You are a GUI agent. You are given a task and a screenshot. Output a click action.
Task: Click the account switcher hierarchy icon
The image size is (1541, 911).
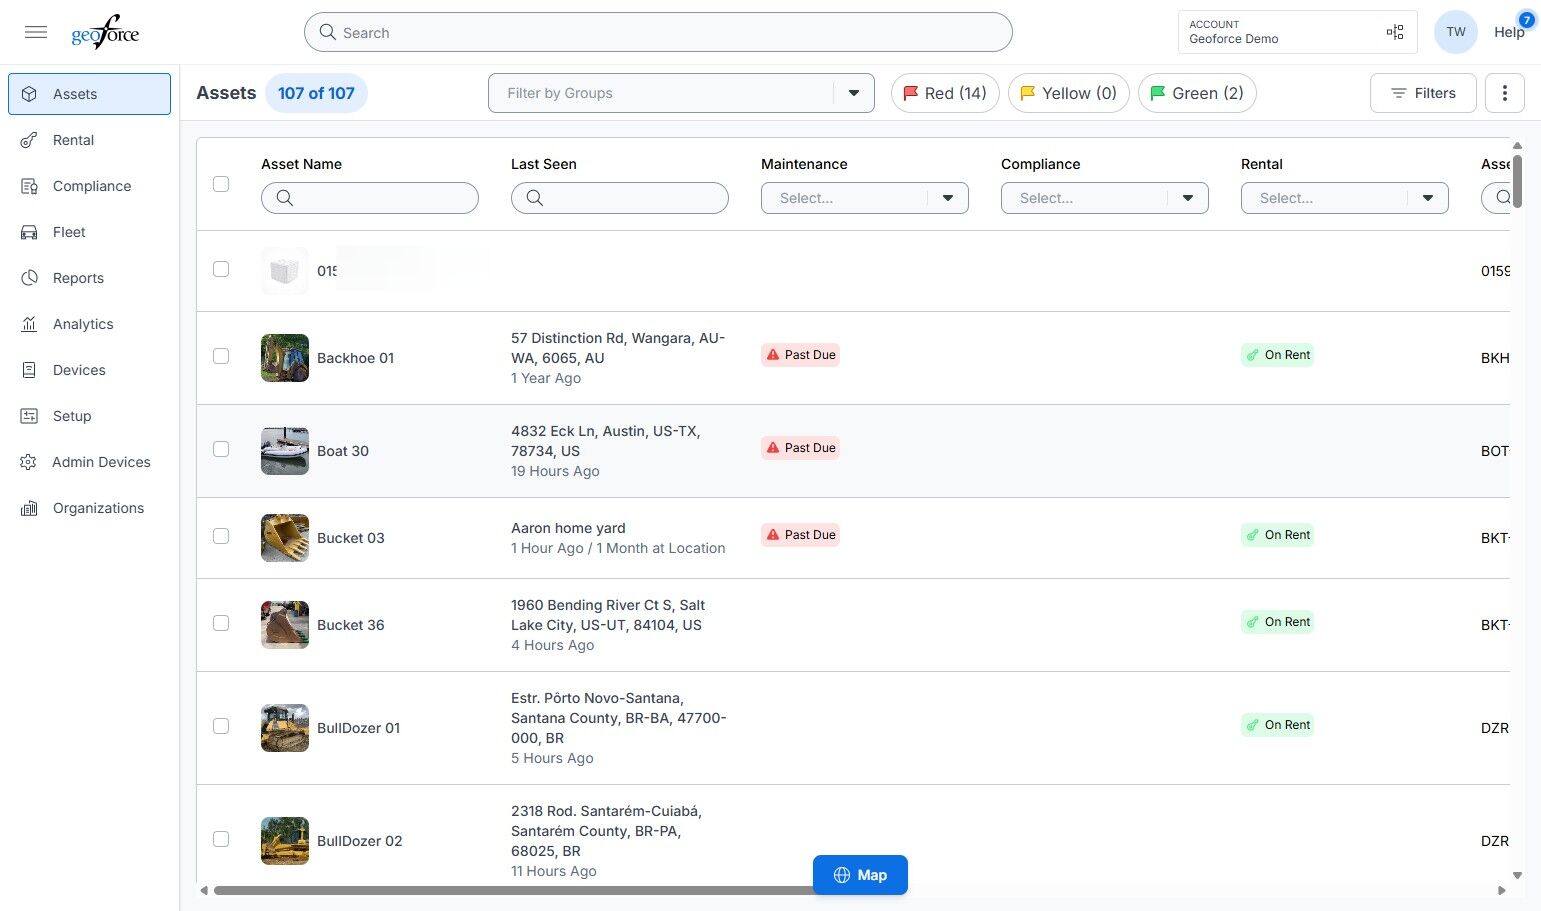(x=1395, y=32)
